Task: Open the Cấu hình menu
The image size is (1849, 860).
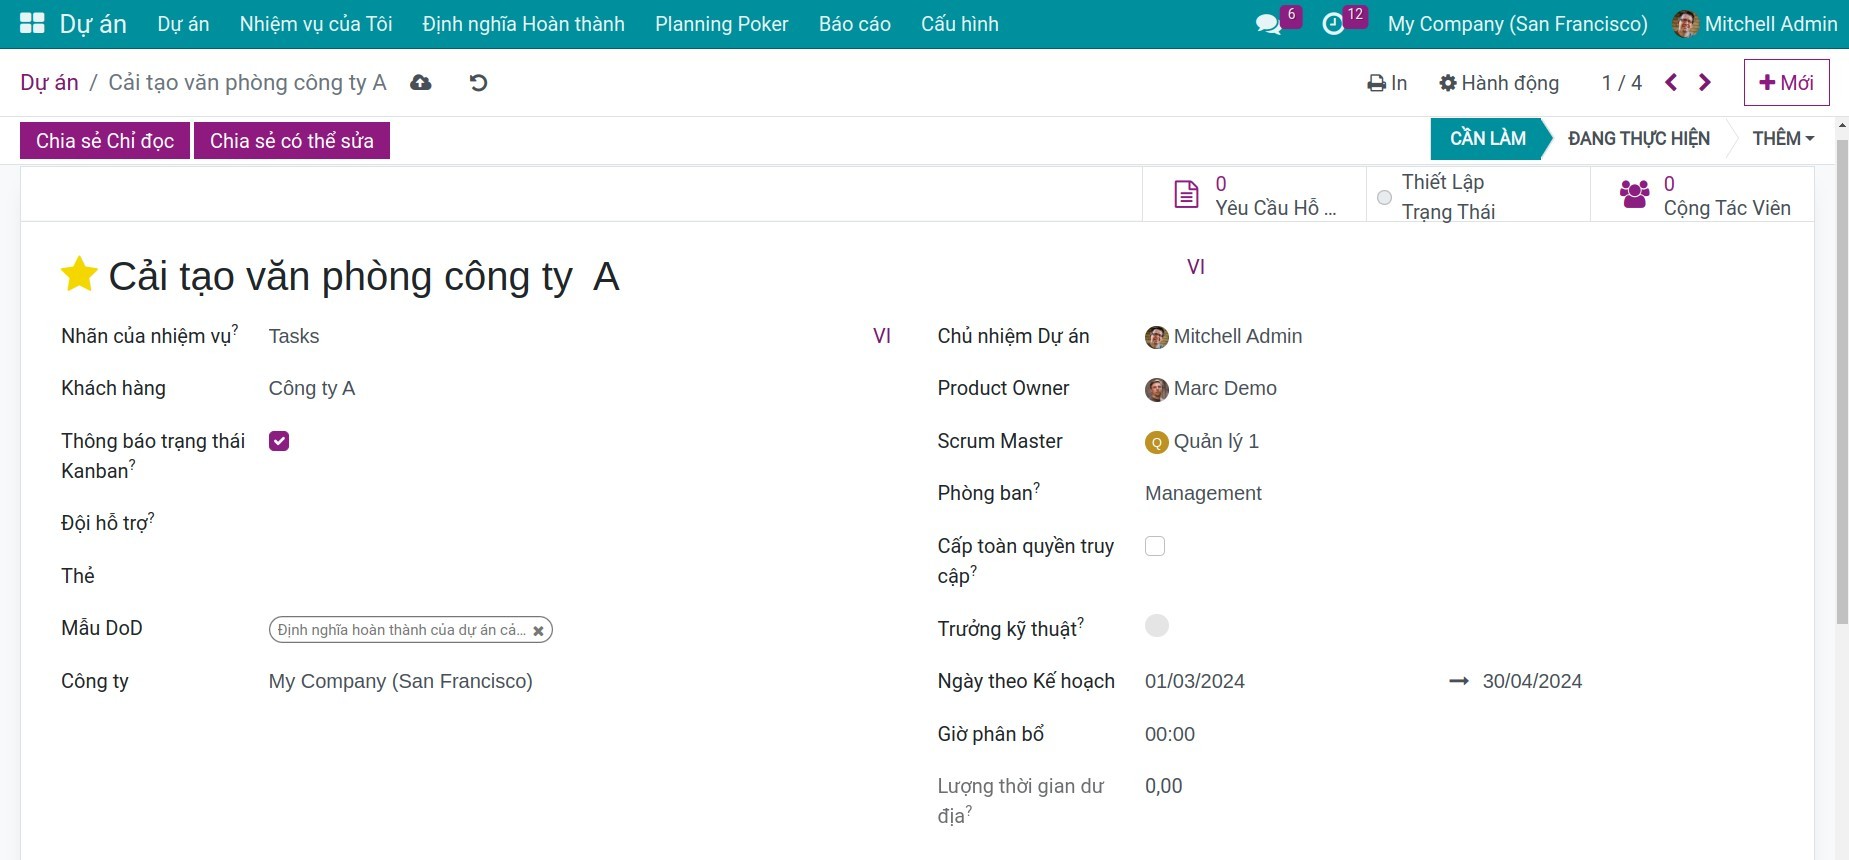Action: [x=960, y=24]
